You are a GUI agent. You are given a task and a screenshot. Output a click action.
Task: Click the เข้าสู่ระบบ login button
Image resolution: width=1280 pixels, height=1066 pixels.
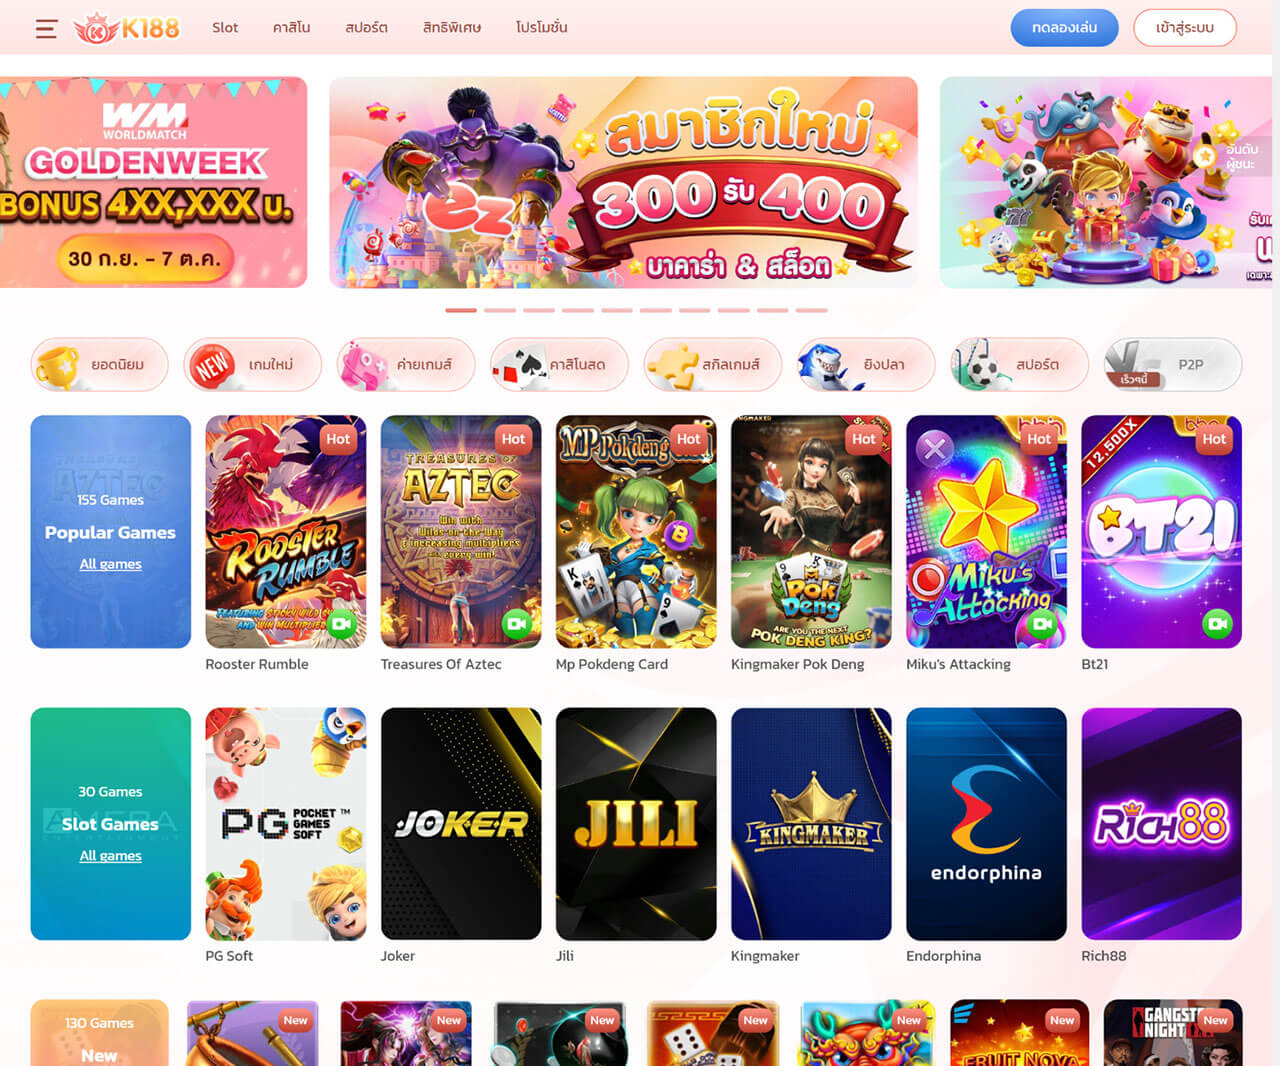tap(1185, 28)
